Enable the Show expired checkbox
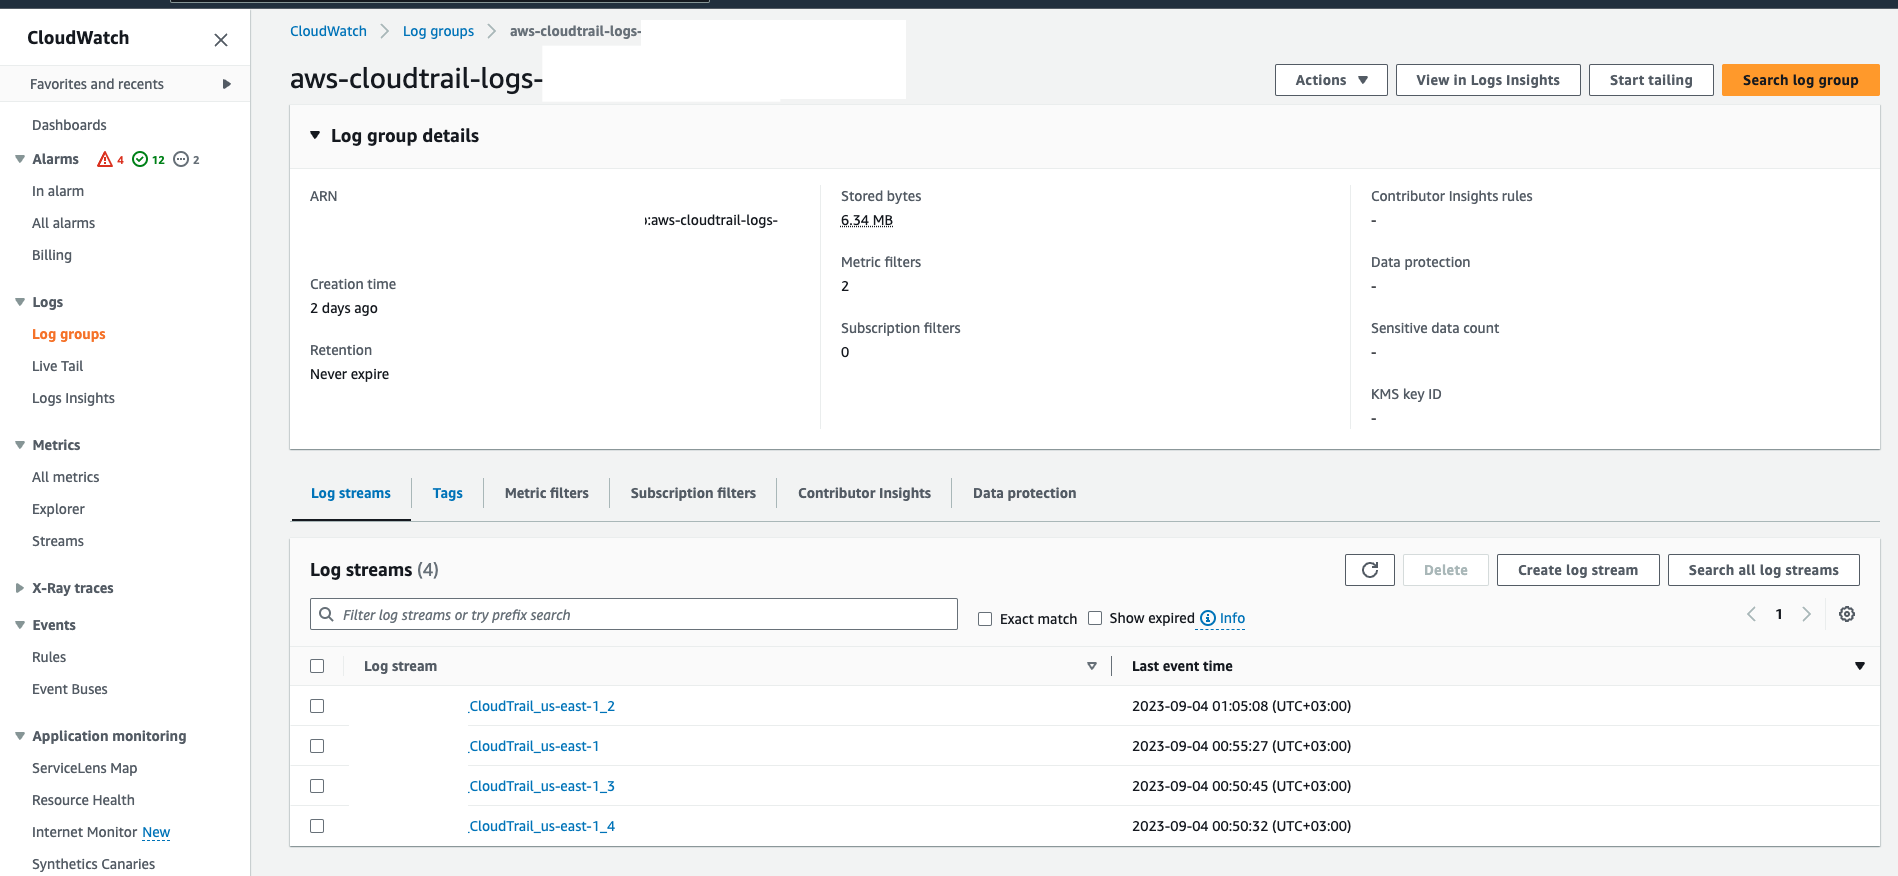The height and width of the screenshot is (876, 1898). (1095, 618)
